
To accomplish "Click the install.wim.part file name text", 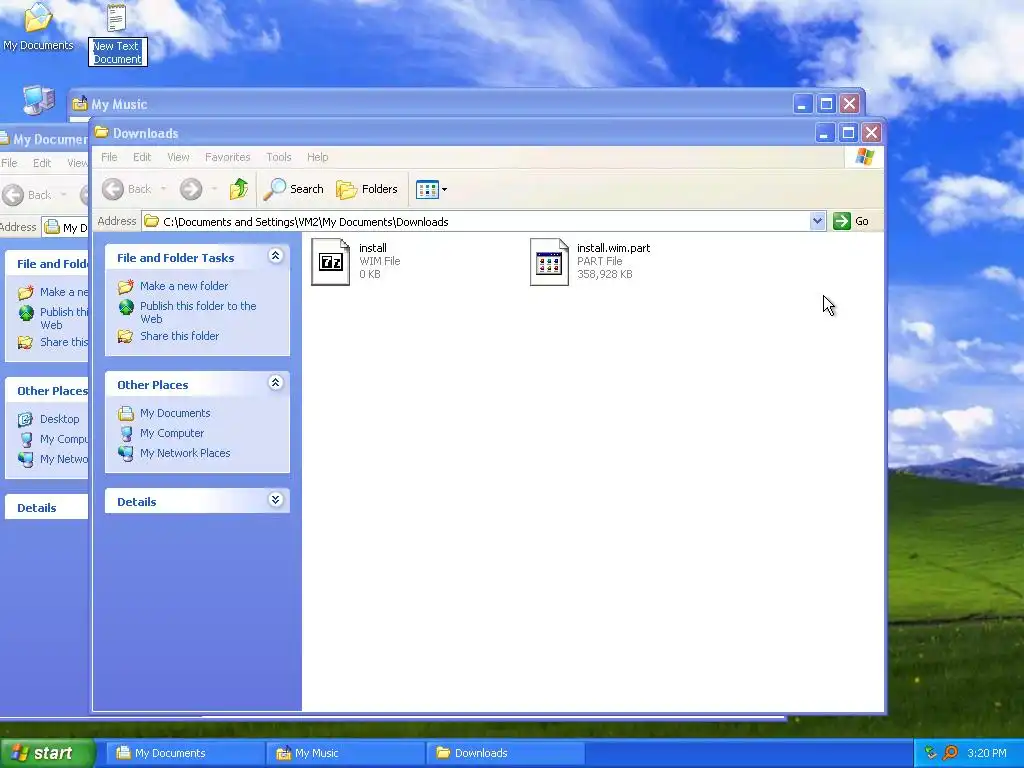I will (613, 248).
